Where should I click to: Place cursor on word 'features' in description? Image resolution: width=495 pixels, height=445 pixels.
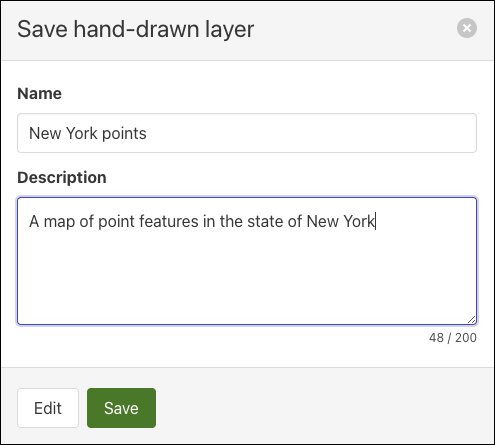169,221
